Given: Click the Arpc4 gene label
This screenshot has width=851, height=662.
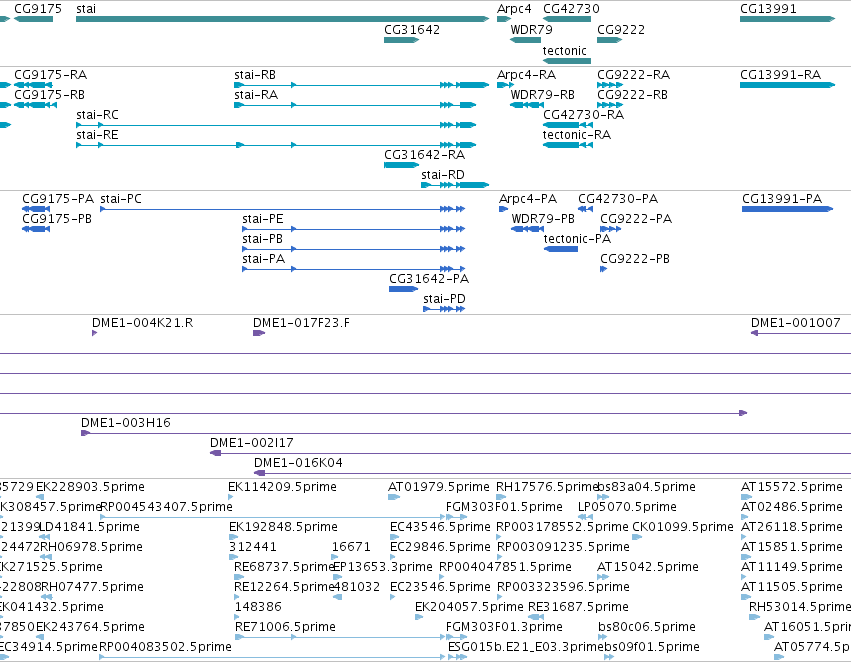Looking at the screenshot, I should click(x=514, y=9).
